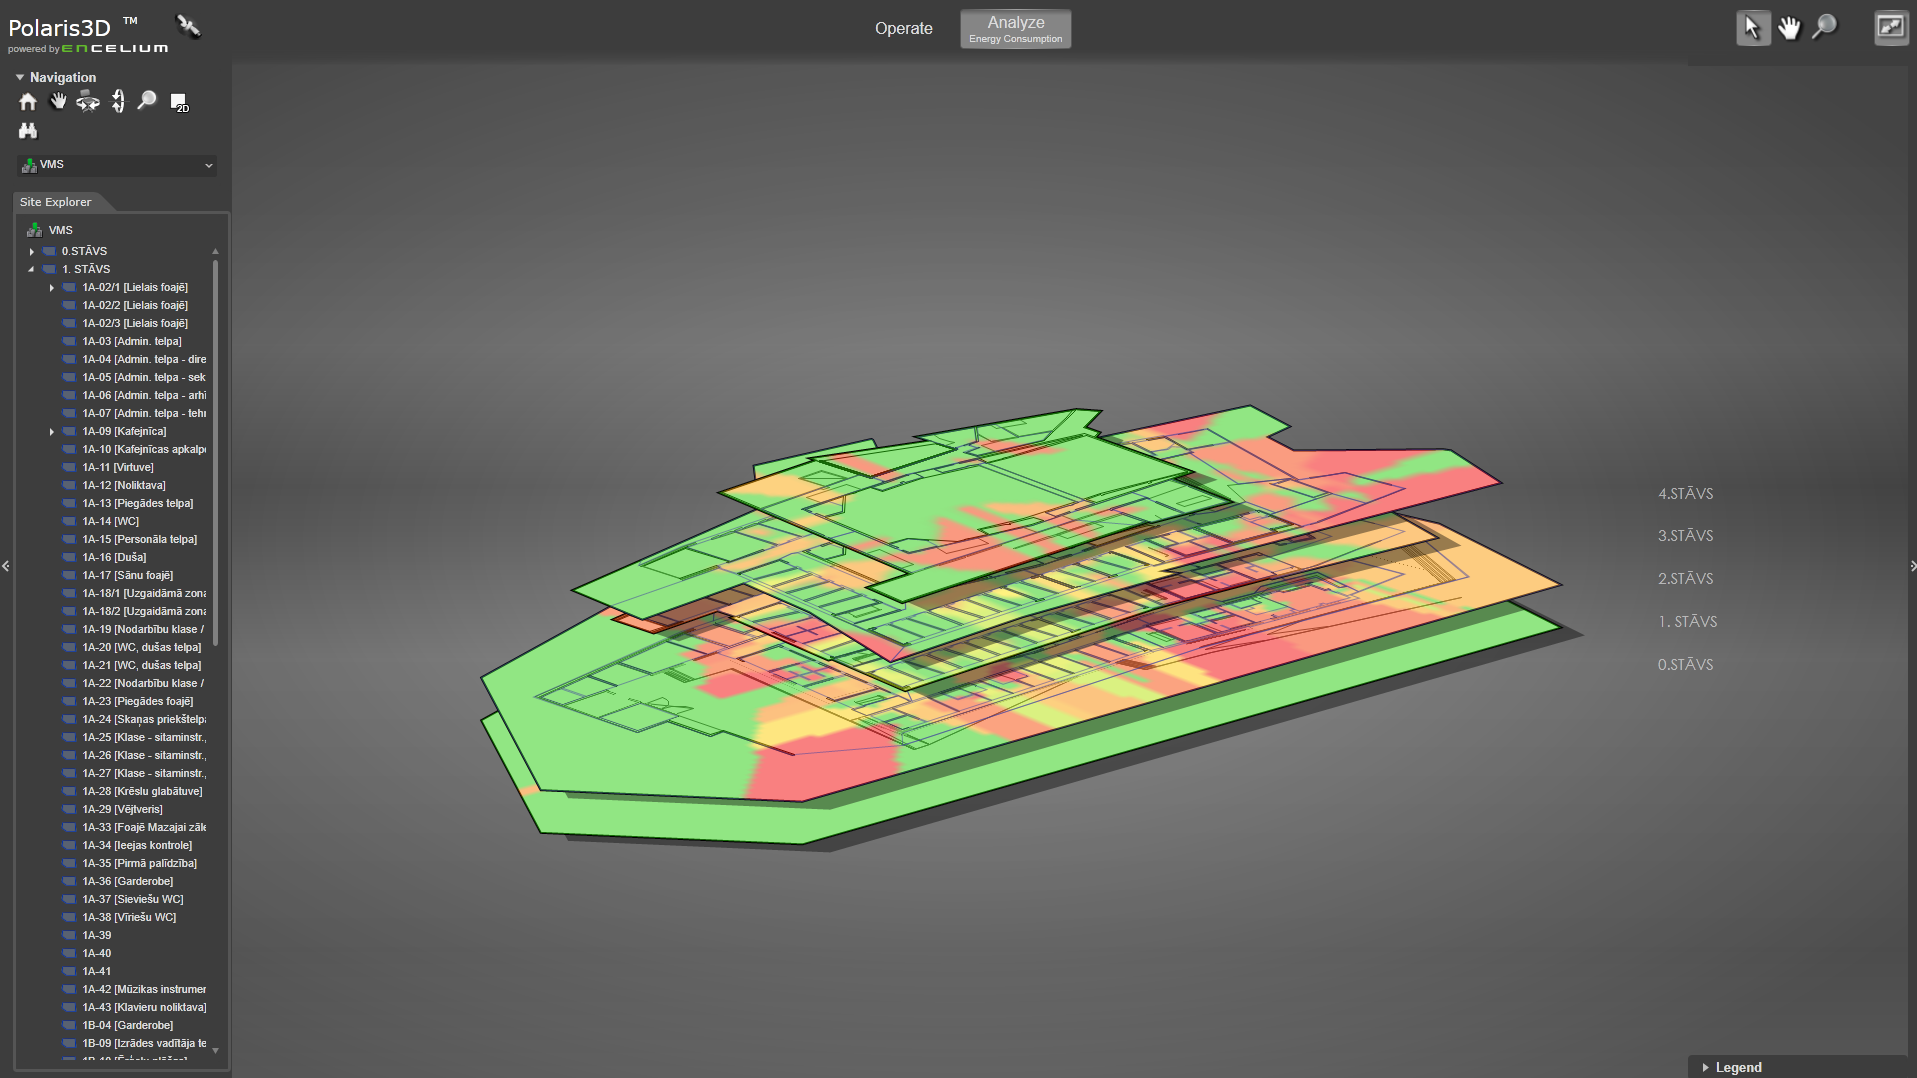Select the magnifier zoom tool at top right
Viewport: 1917px width, 1078px height.
[x=1825, y=27]
